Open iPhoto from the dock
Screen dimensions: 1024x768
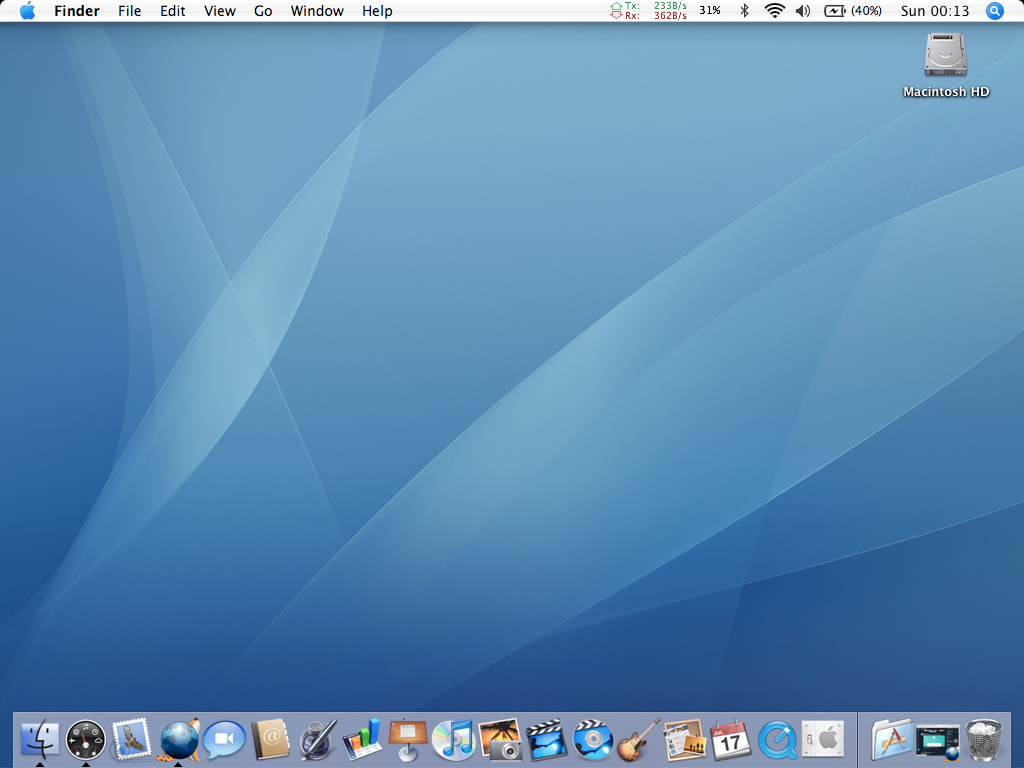[500, 740]
